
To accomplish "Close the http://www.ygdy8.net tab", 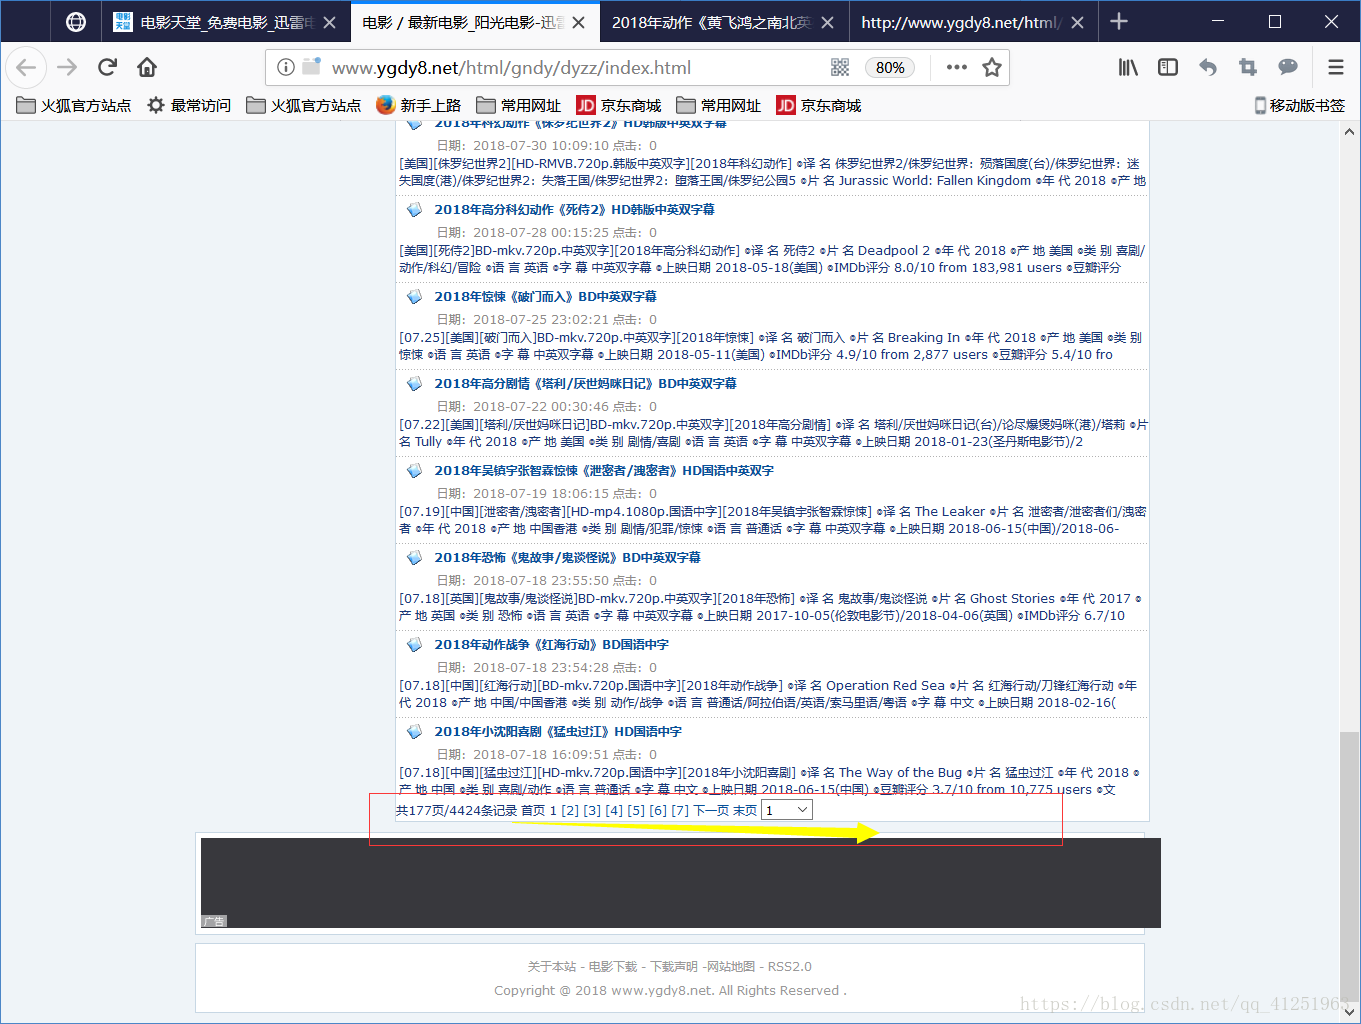I will (x=1077, y=22).
